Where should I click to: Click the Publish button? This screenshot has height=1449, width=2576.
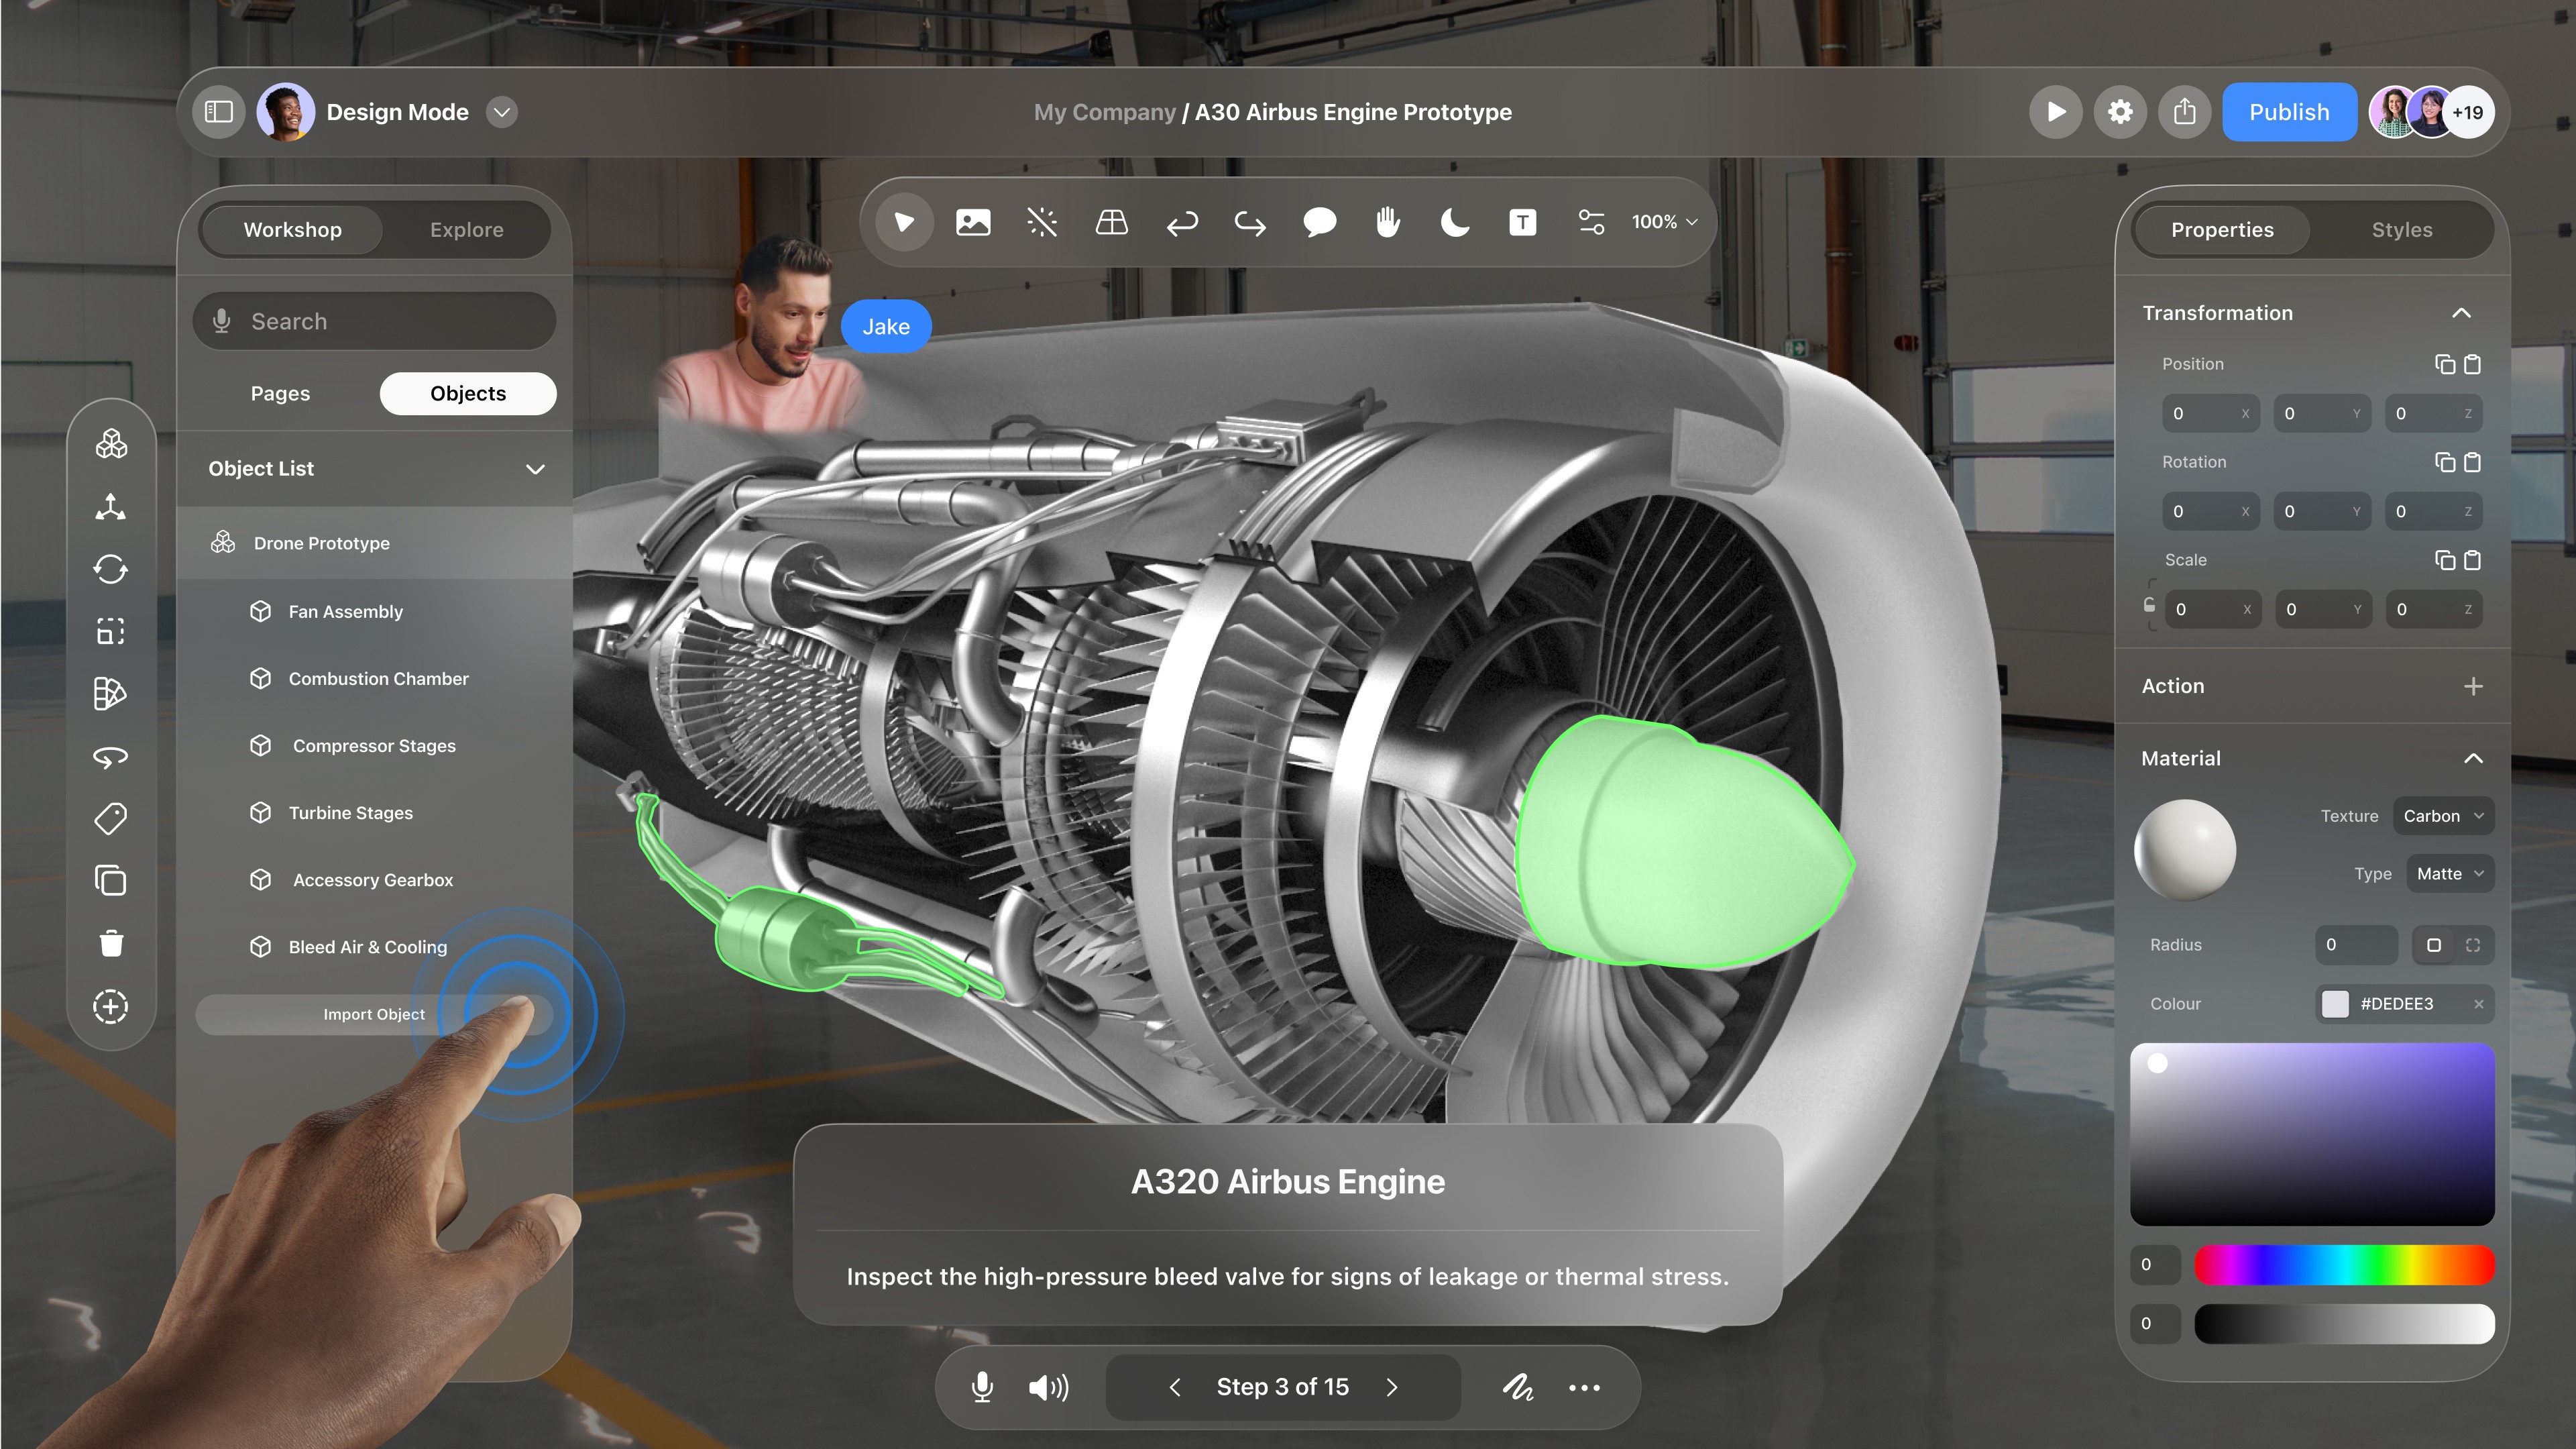pos(2288,112)
